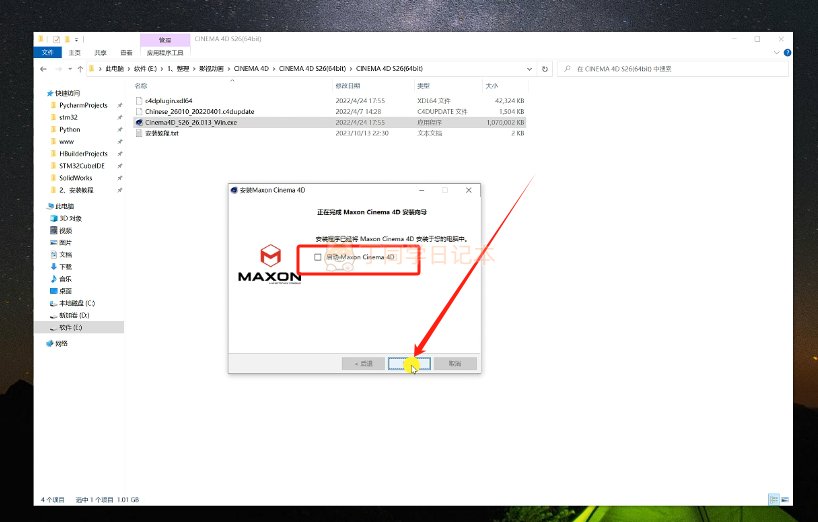Viewport: 818px width, 522px height.
Task: Sort files by the 大小 column header
Action: pyautogui.click(x=492, y=86)
